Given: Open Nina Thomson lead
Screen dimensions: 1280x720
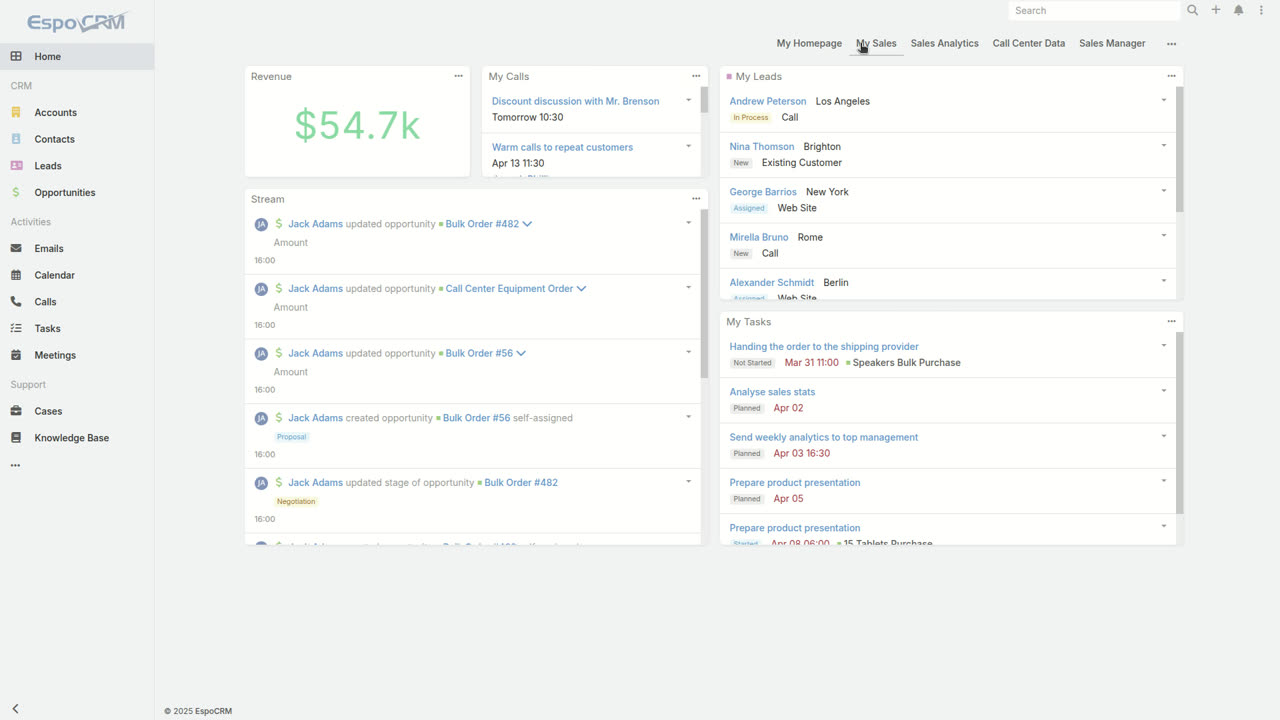Looking at the screenshot, I should pos(762,146).
